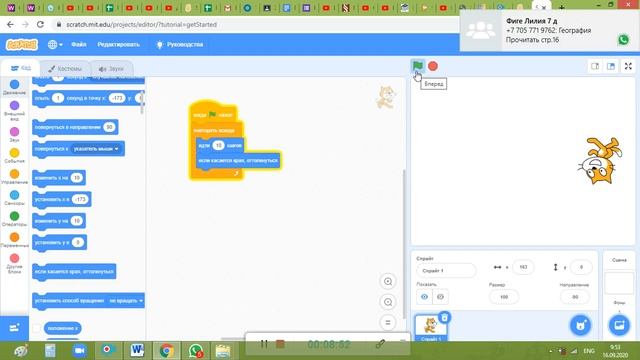640x360 pixels.
Task: Open Zoom from the taskbar
Action: click(79, 351)
